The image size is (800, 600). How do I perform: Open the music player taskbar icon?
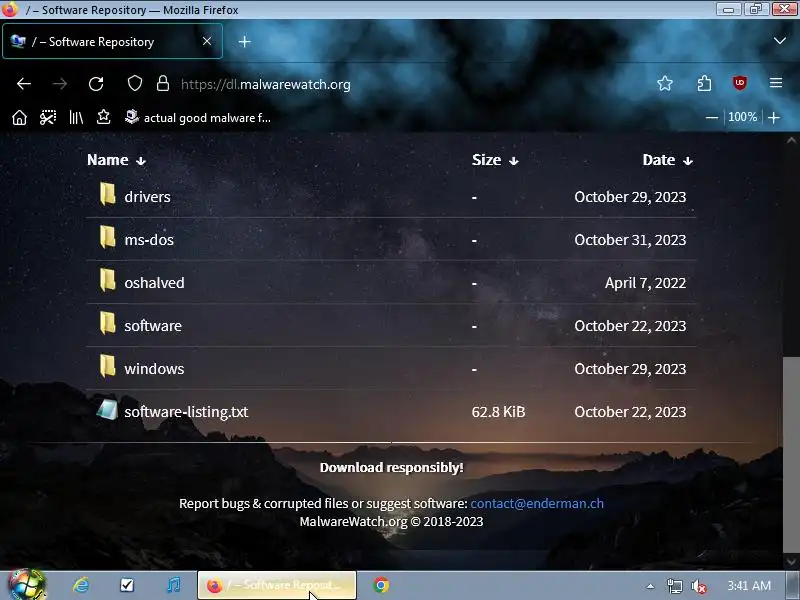click(x=173, y=585)
